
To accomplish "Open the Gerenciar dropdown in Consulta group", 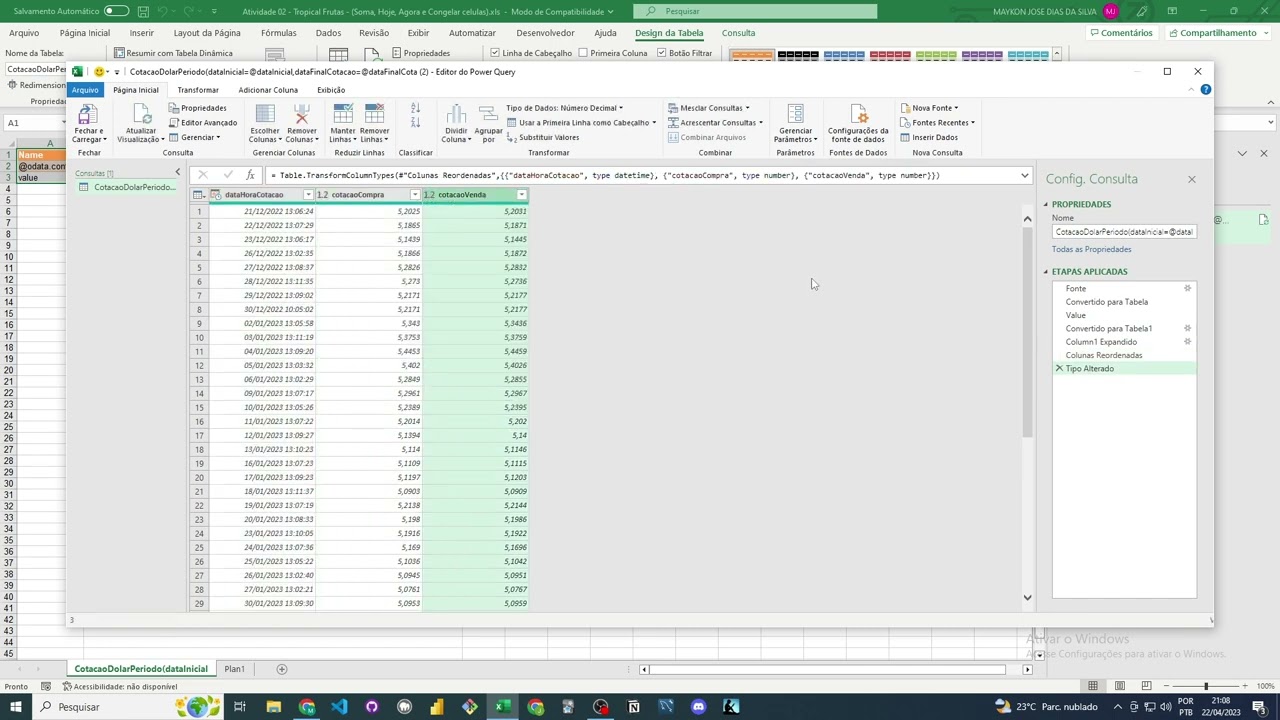I will pos(200,138).
